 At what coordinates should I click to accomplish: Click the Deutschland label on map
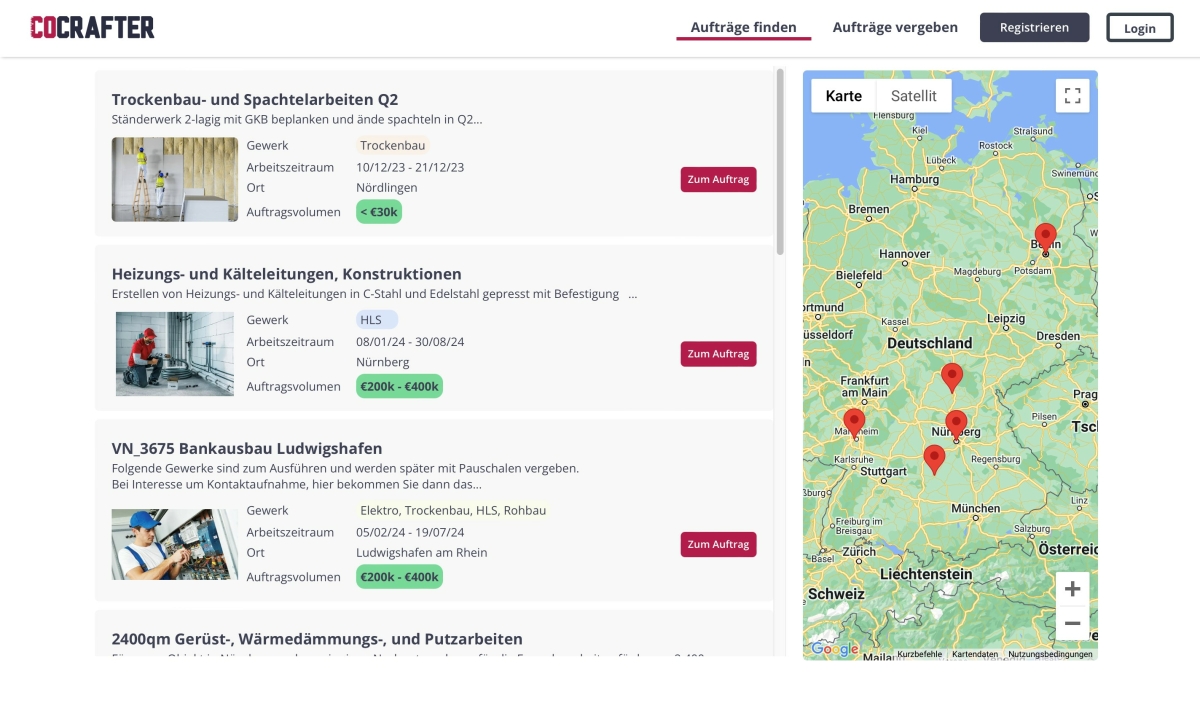pos(929,343)
